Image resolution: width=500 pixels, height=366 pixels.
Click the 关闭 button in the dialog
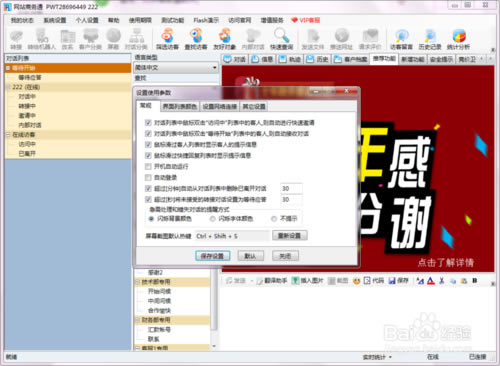(x=285, y=256)
